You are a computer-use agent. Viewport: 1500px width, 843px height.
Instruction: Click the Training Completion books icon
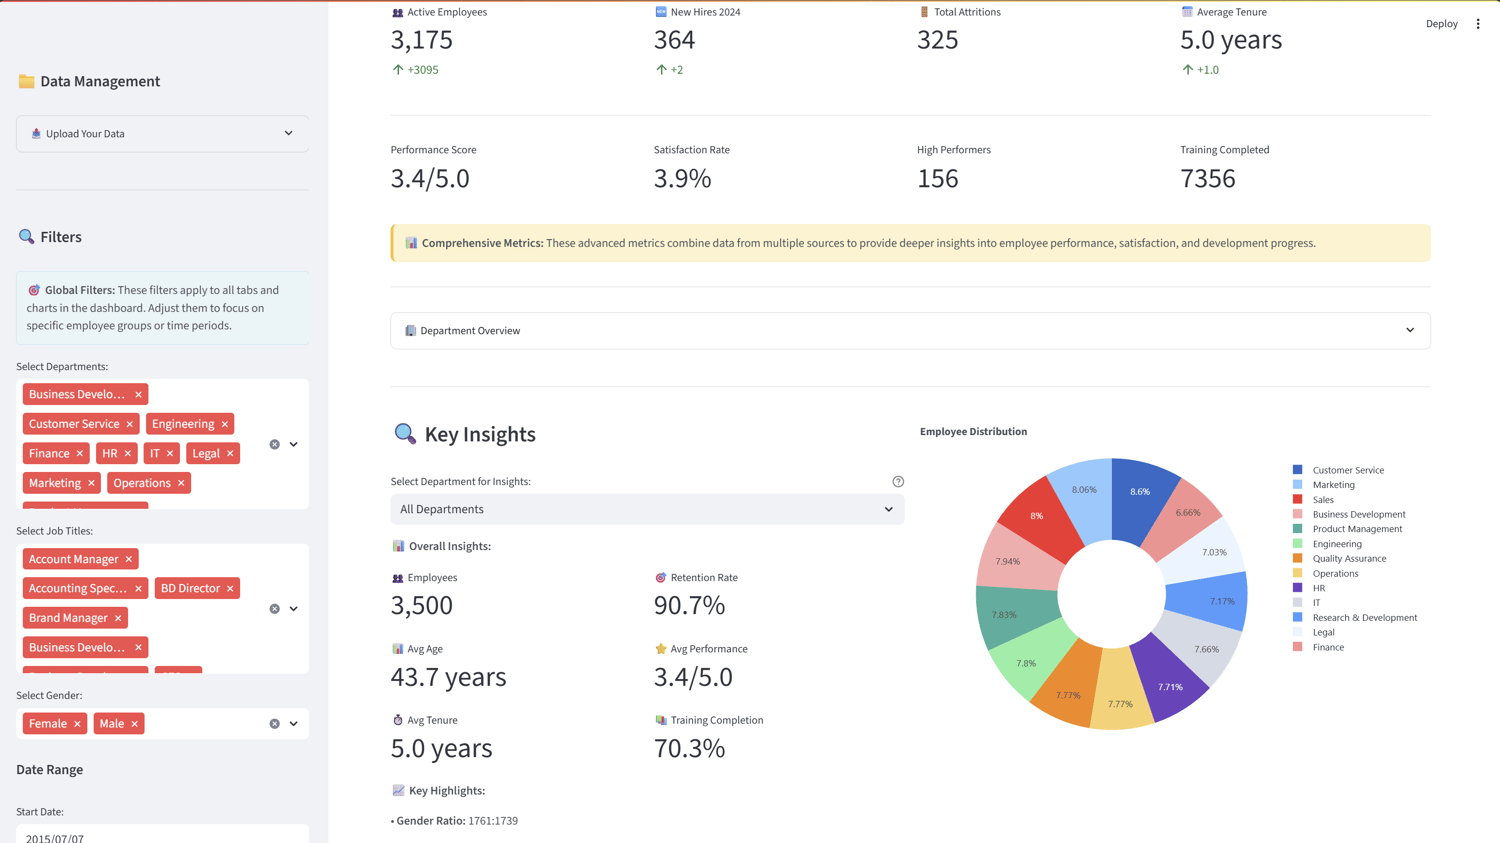click(661, 720)
